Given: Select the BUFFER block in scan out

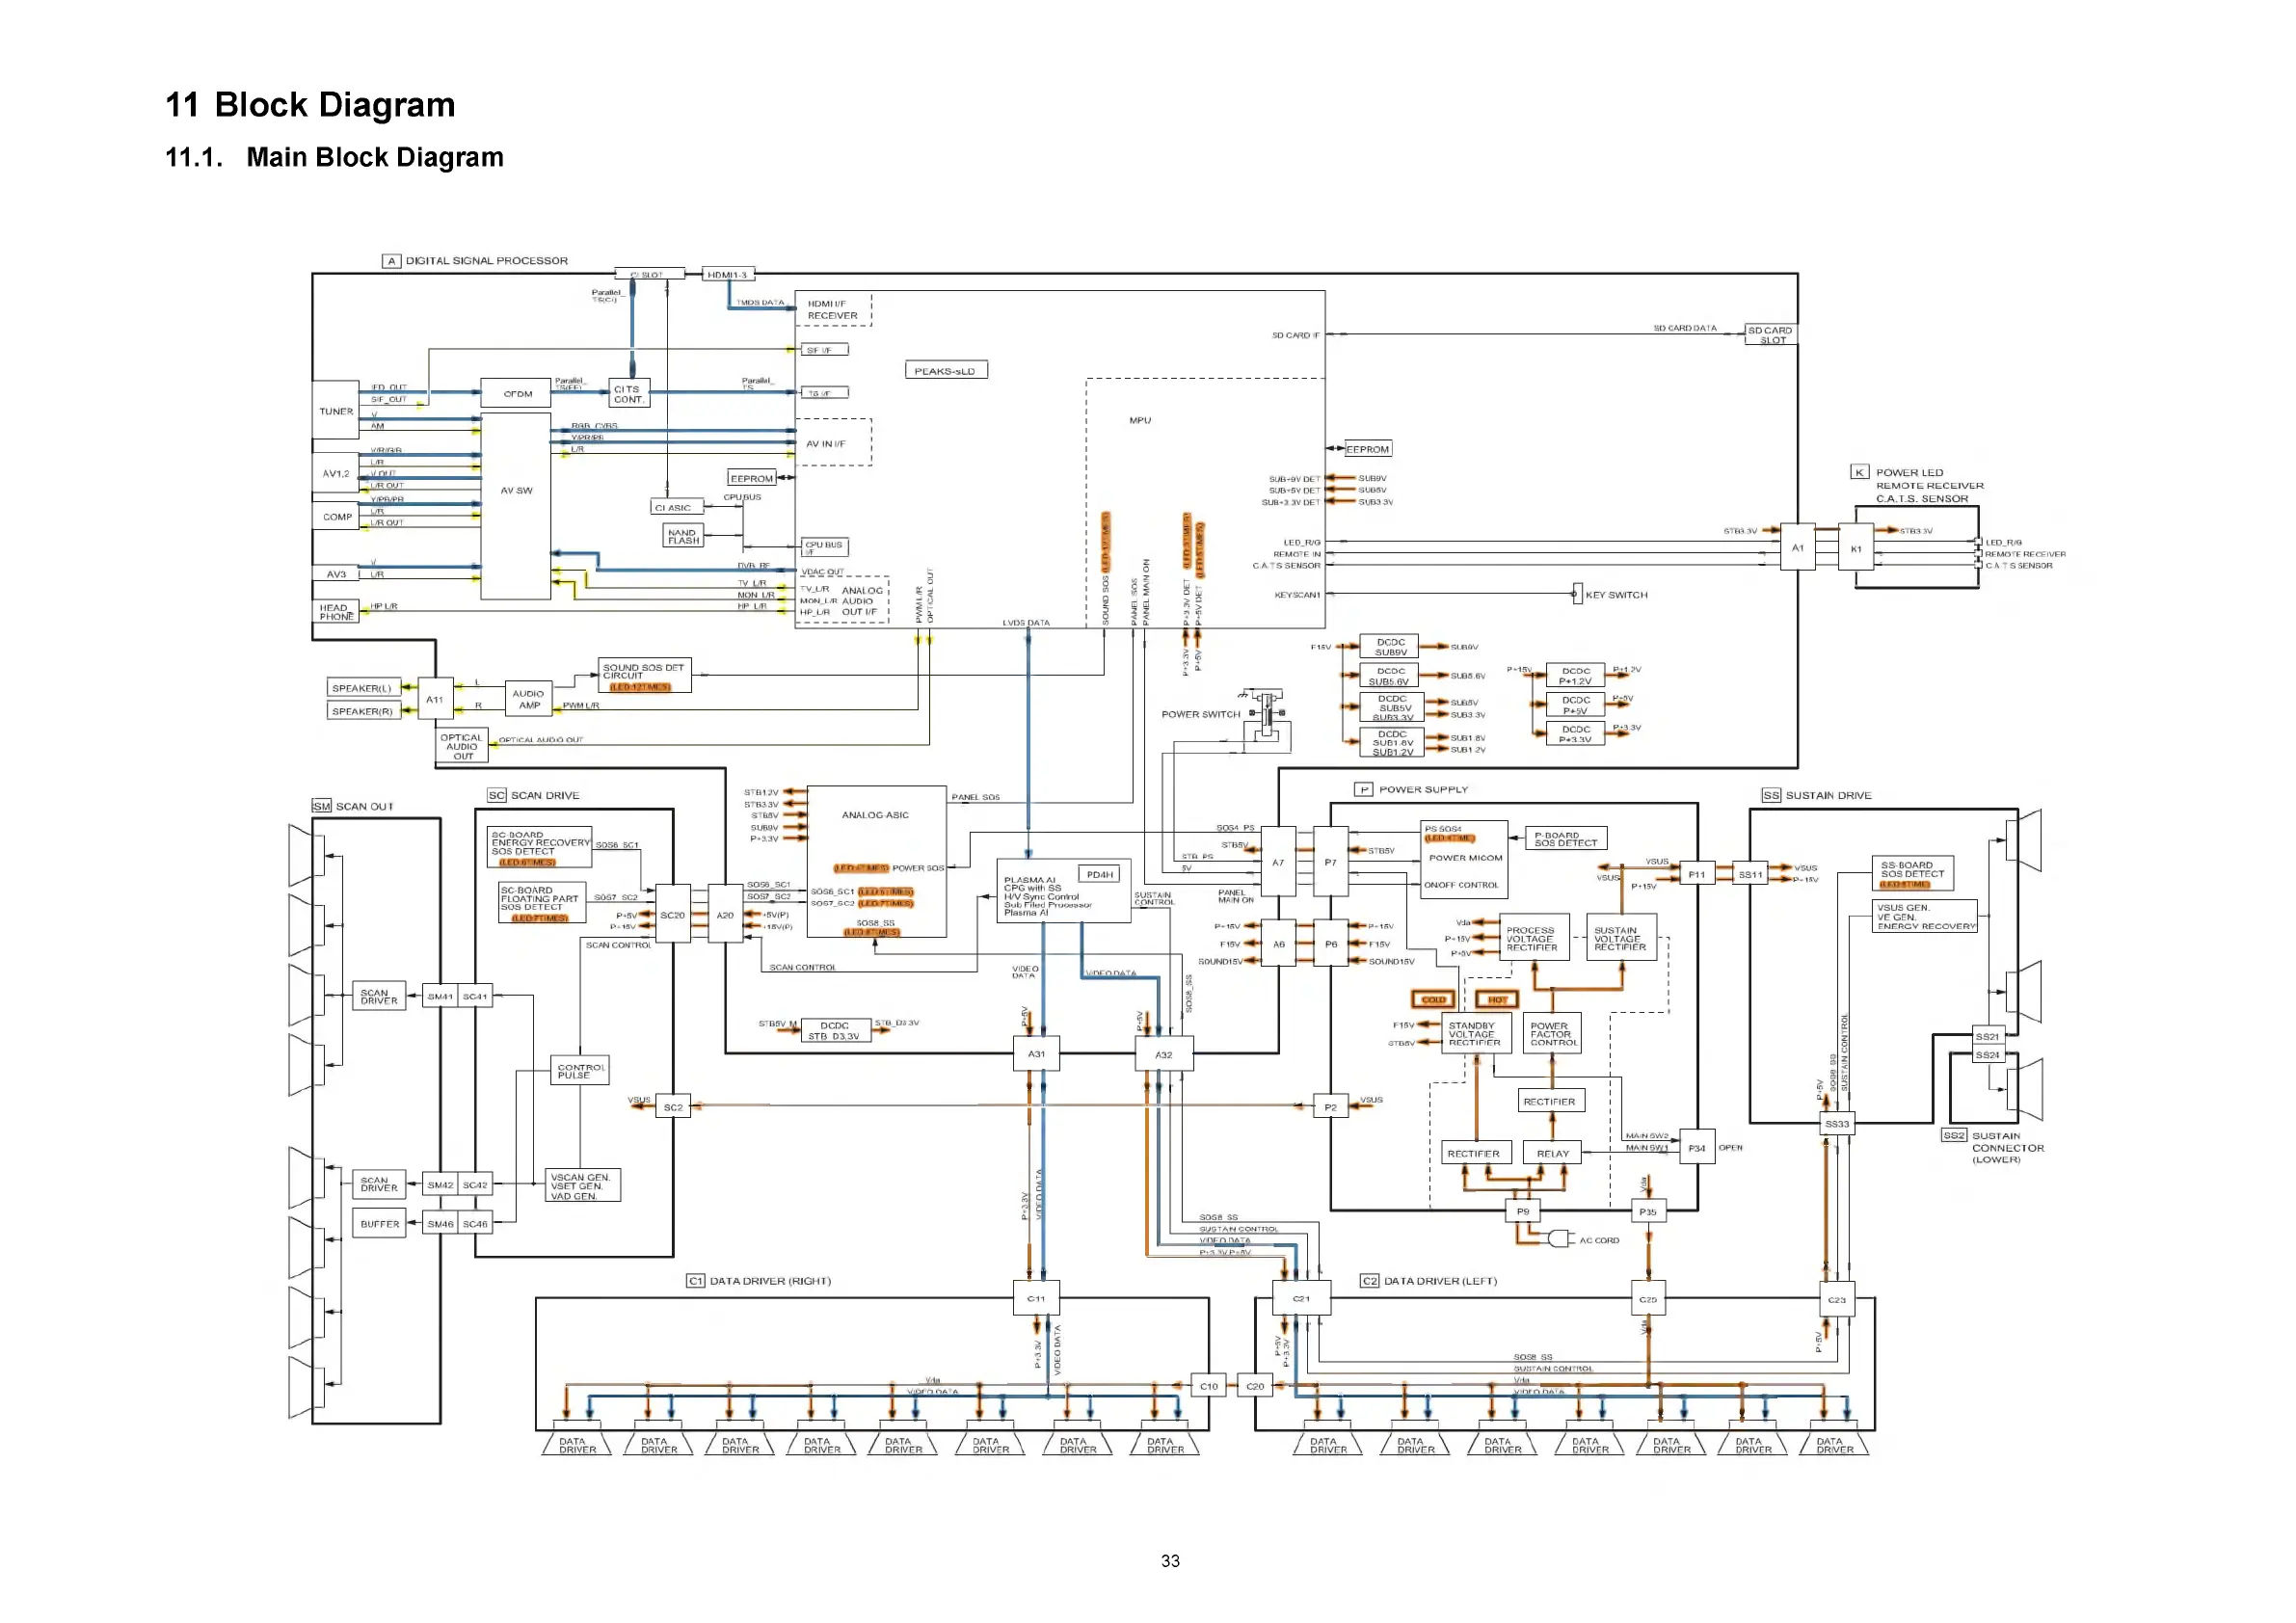Looking at the screenshot, I should (x=379, y=1223).
